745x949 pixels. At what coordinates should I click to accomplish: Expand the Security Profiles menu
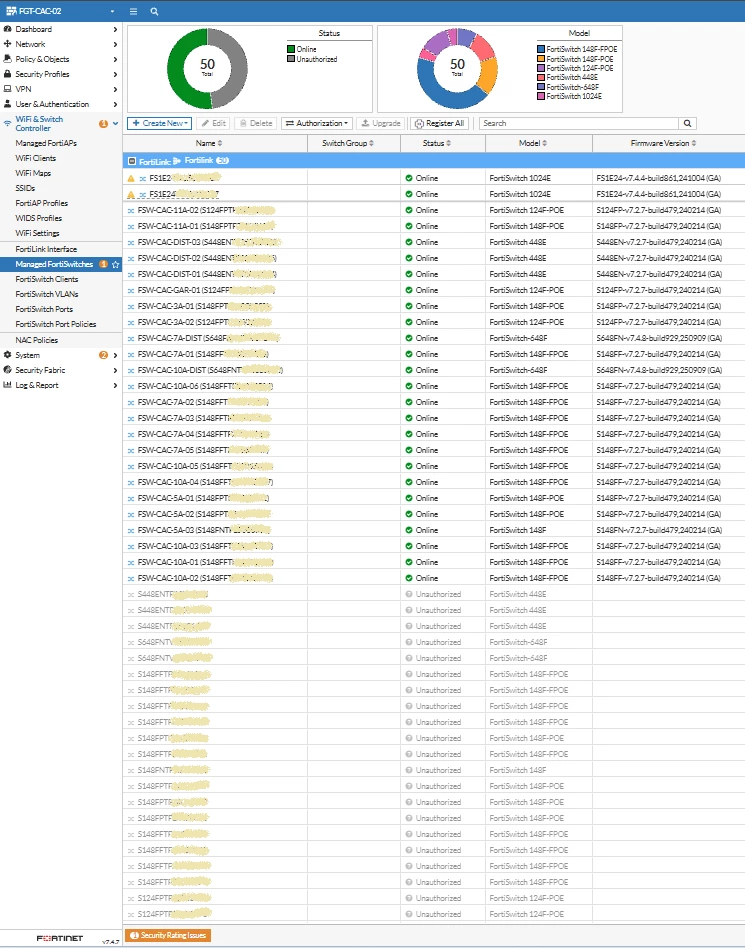point(61,74)
